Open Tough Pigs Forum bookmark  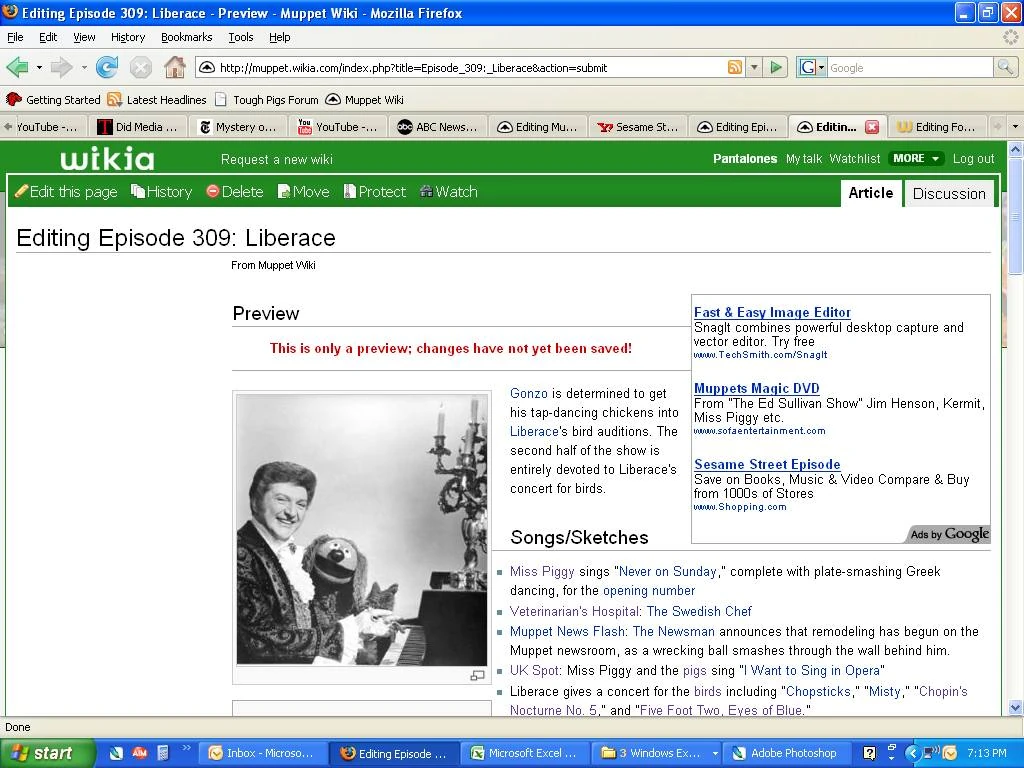267,100
